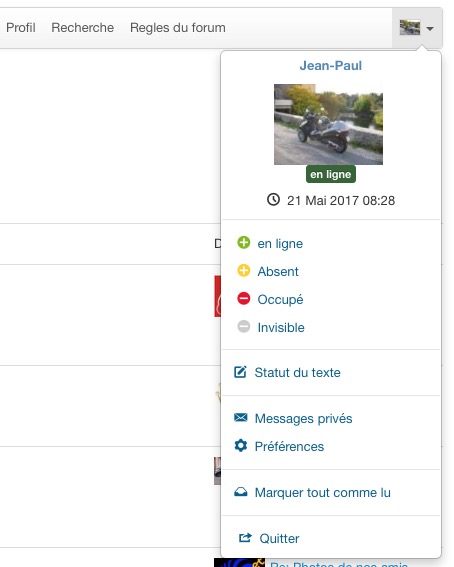Go to the Profil navigation item
The width and height of the screenshot is (454, 567).
pyautogui.click(x=21, y=28)
